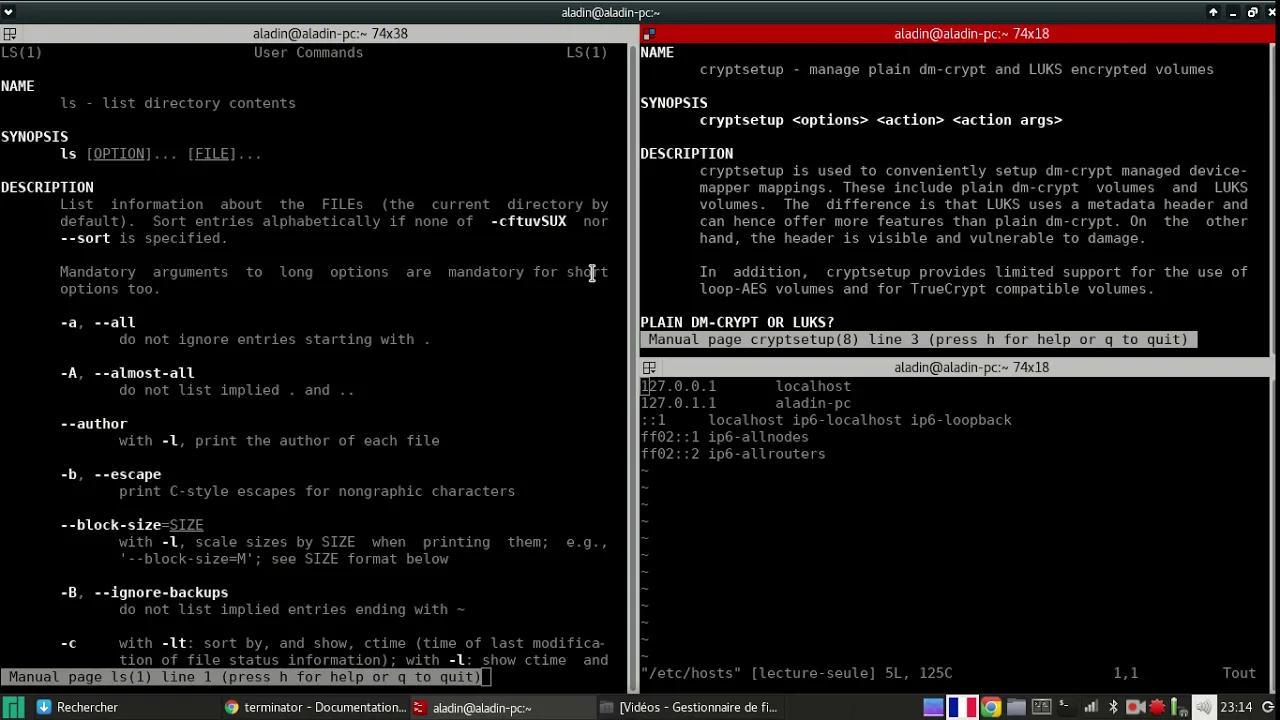Click the '--block-size=SIZE' option text
1280x720 pixels.
[132, 525]
